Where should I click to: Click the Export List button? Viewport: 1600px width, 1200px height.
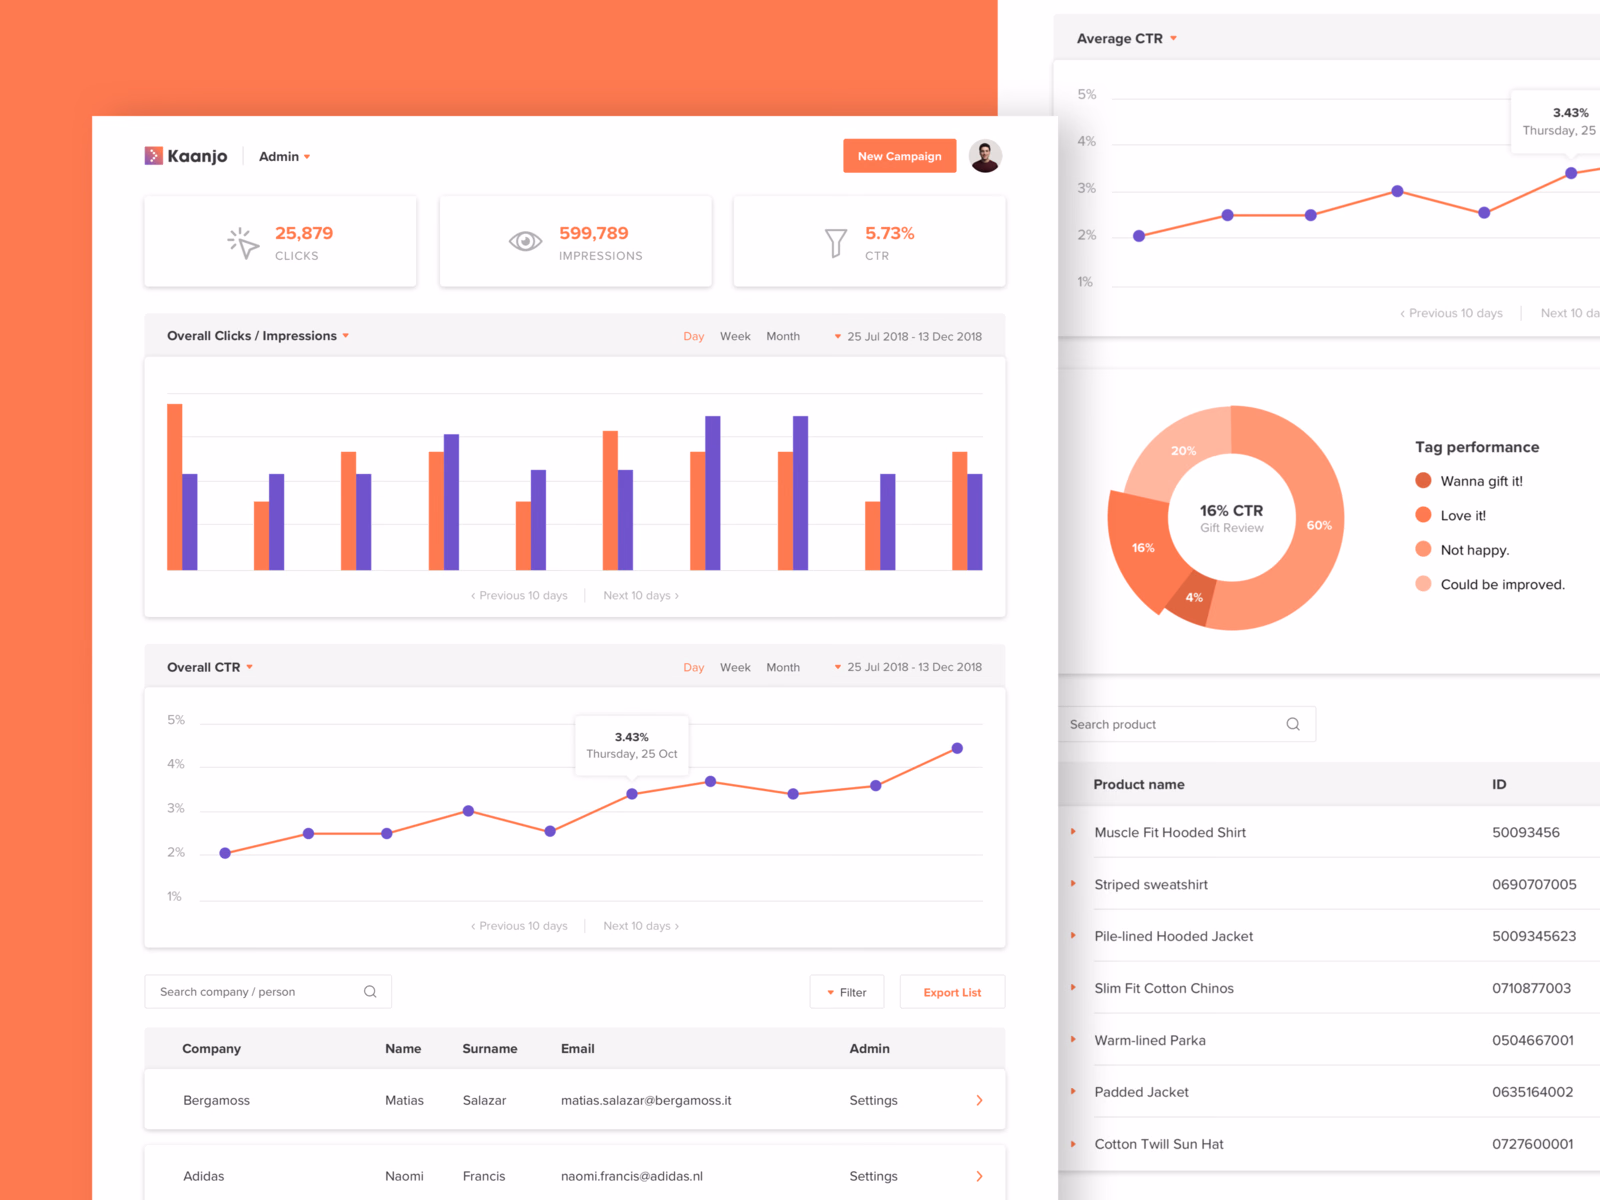pyautogui.click(x=952, y=992)
